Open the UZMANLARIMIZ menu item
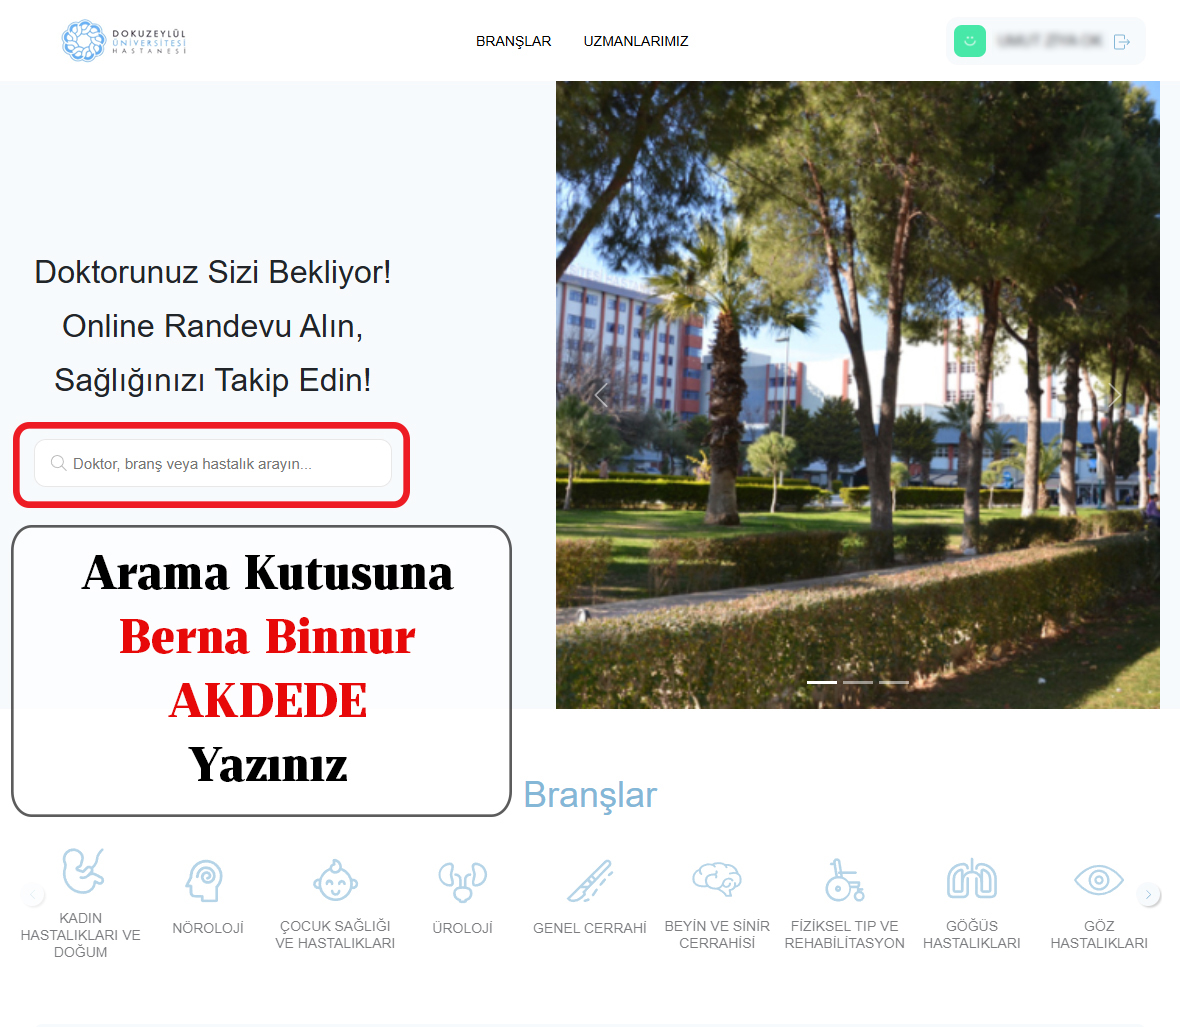This screenshot has height=1027, width=1180. point(636,41)
